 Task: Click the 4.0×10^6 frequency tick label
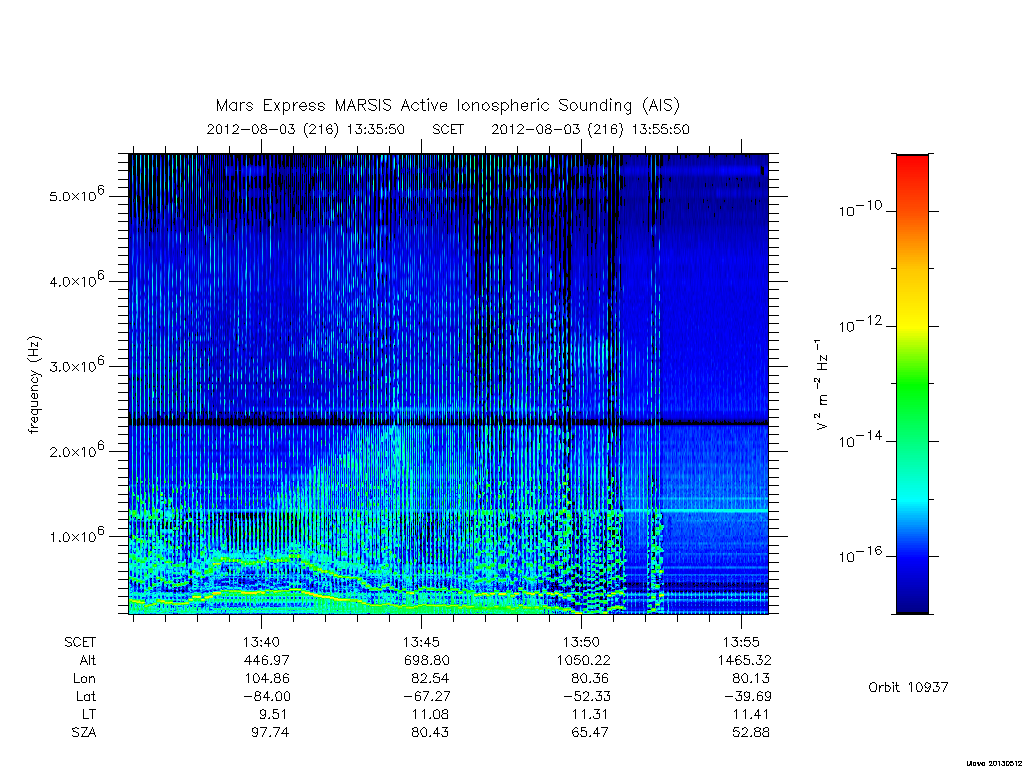point(76,279)
